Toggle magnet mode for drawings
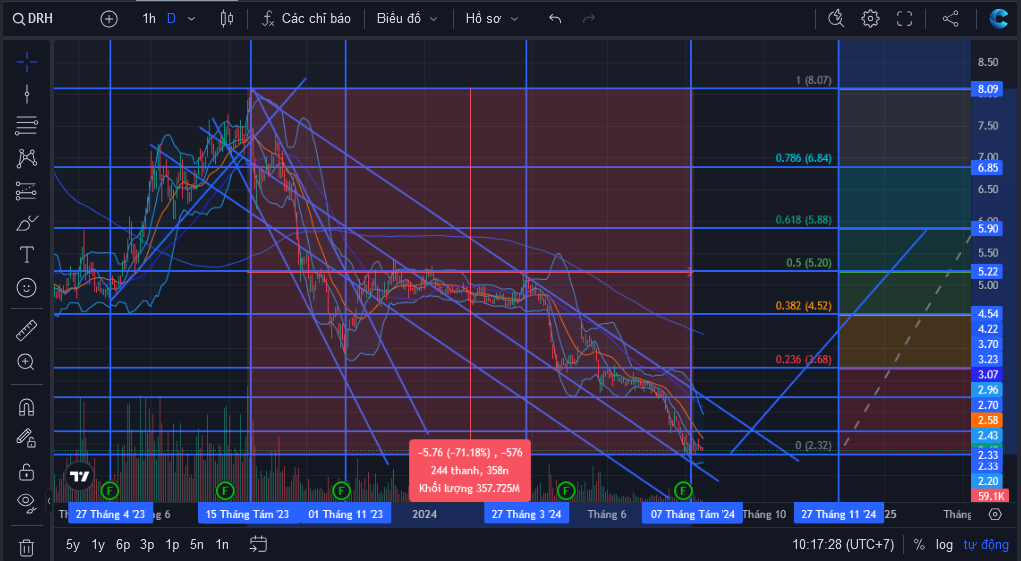The image size is (1021, 561). 27,407
